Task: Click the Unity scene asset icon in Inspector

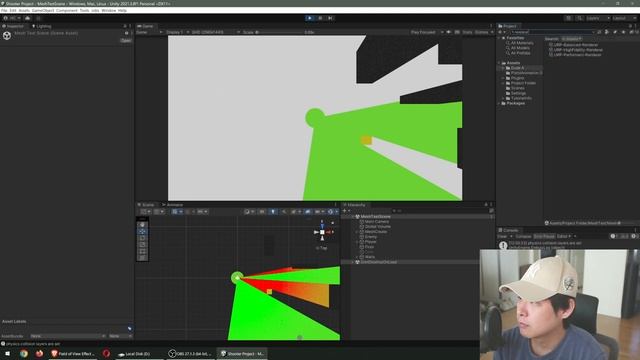Action: tap(7, 36)
